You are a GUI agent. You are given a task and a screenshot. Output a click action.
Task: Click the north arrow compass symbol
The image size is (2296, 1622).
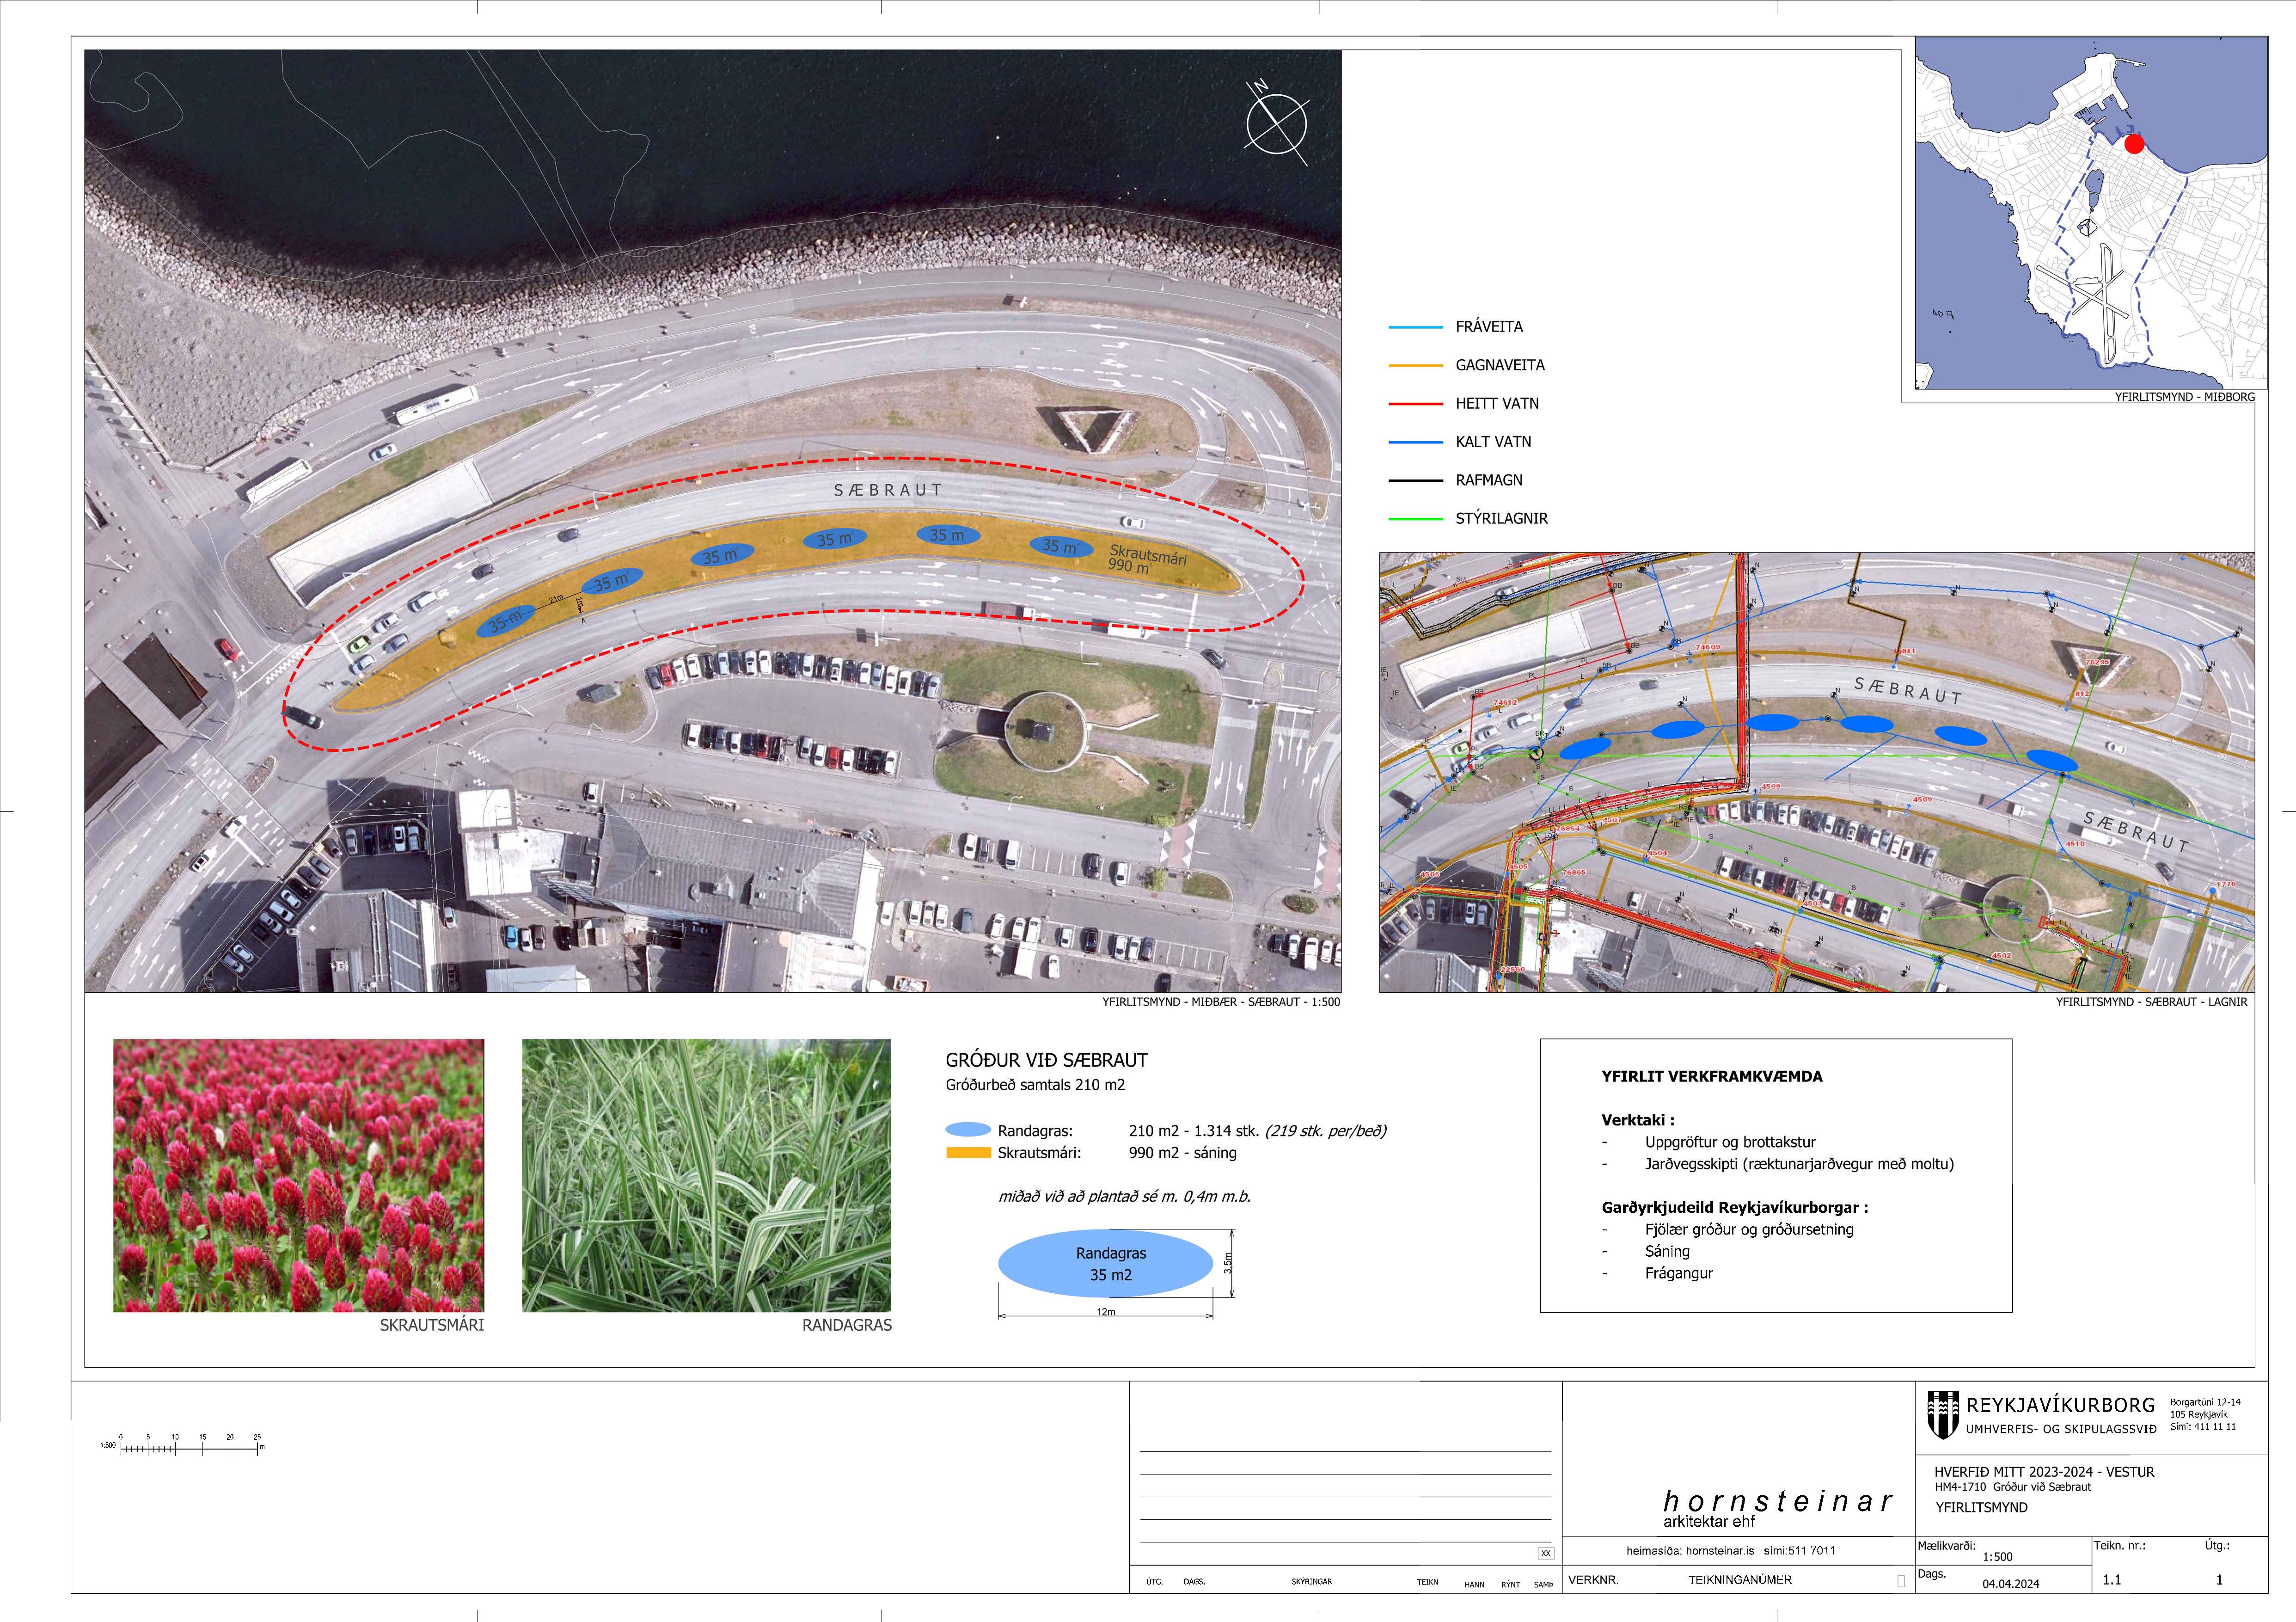[x=1276, y=123]
